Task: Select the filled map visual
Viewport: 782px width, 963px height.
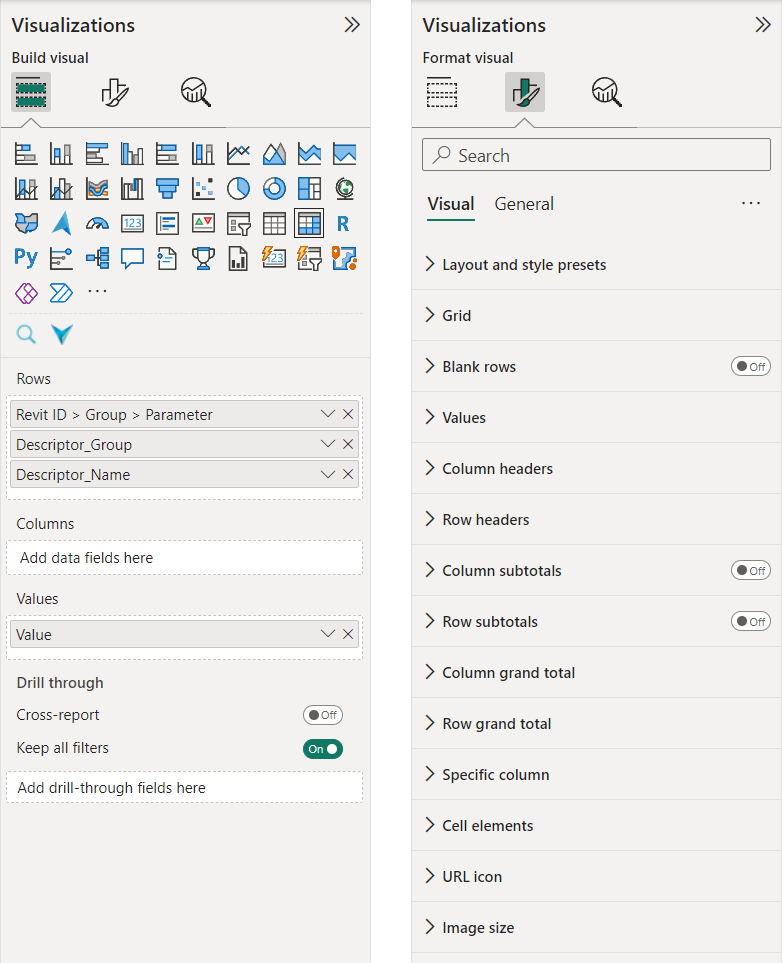Action: [26, 224]
